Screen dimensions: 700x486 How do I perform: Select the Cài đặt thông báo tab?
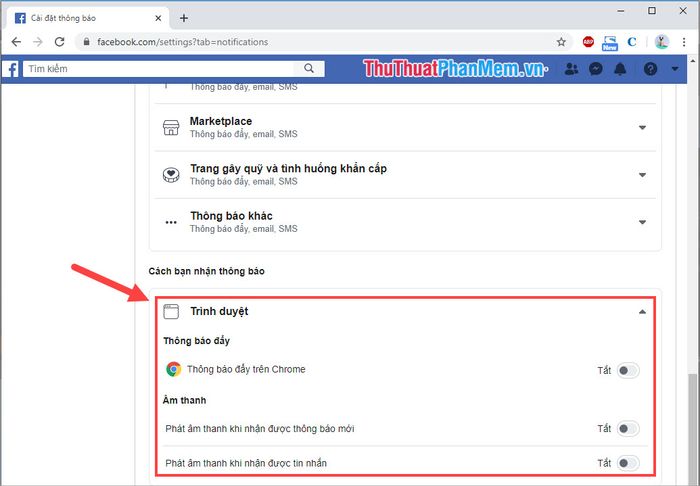(88, 18)
